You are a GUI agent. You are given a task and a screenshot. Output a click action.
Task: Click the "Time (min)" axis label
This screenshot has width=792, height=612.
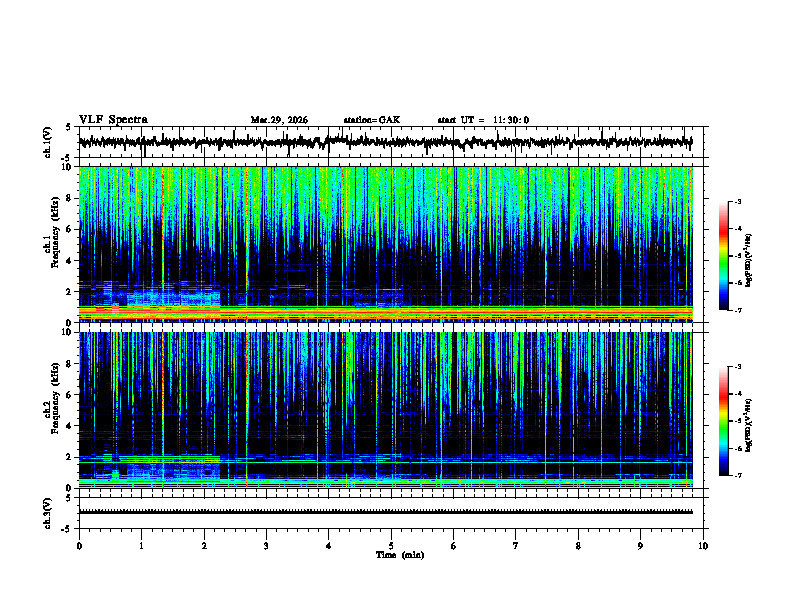point(400,555)
